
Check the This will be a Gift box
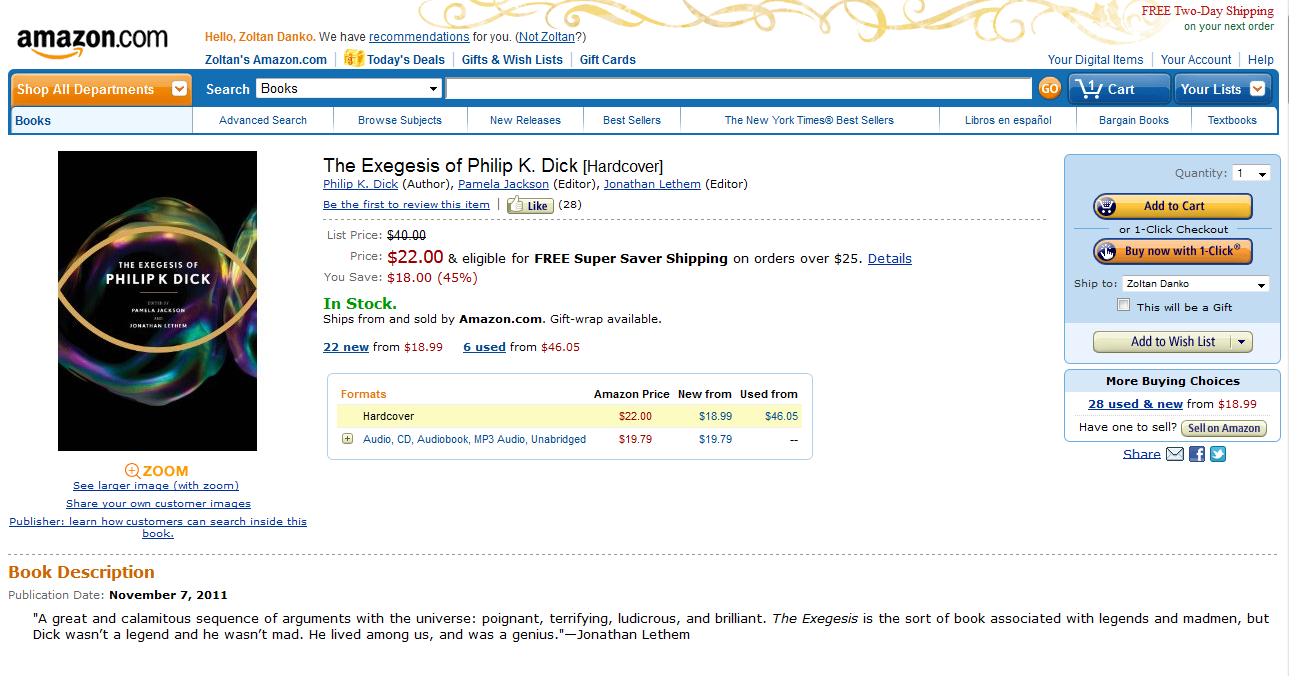tap(1124, 306)
